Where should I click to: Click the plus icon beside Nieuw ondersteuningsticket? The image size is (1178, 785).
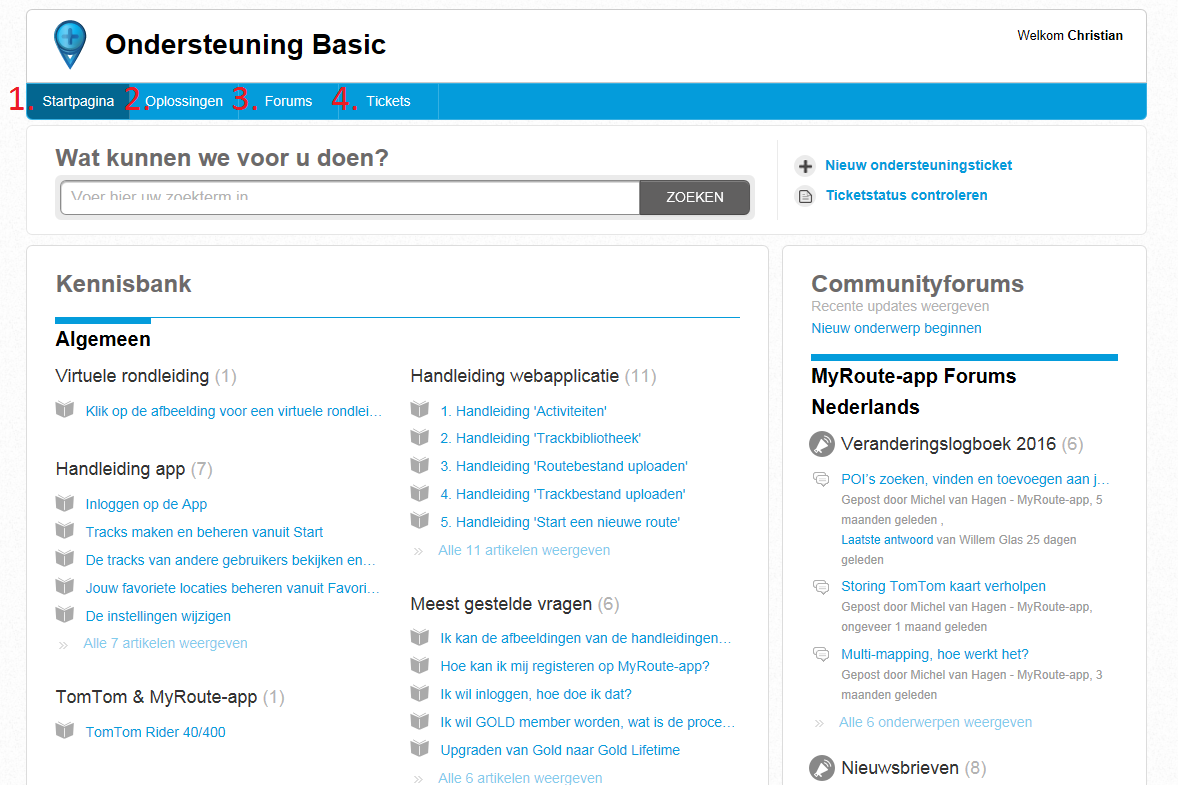click(805, 166)
